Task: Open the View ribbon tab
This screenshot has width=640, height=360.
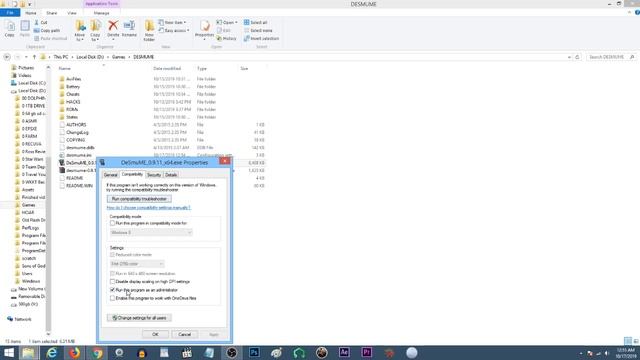Action: click(72, 13)
